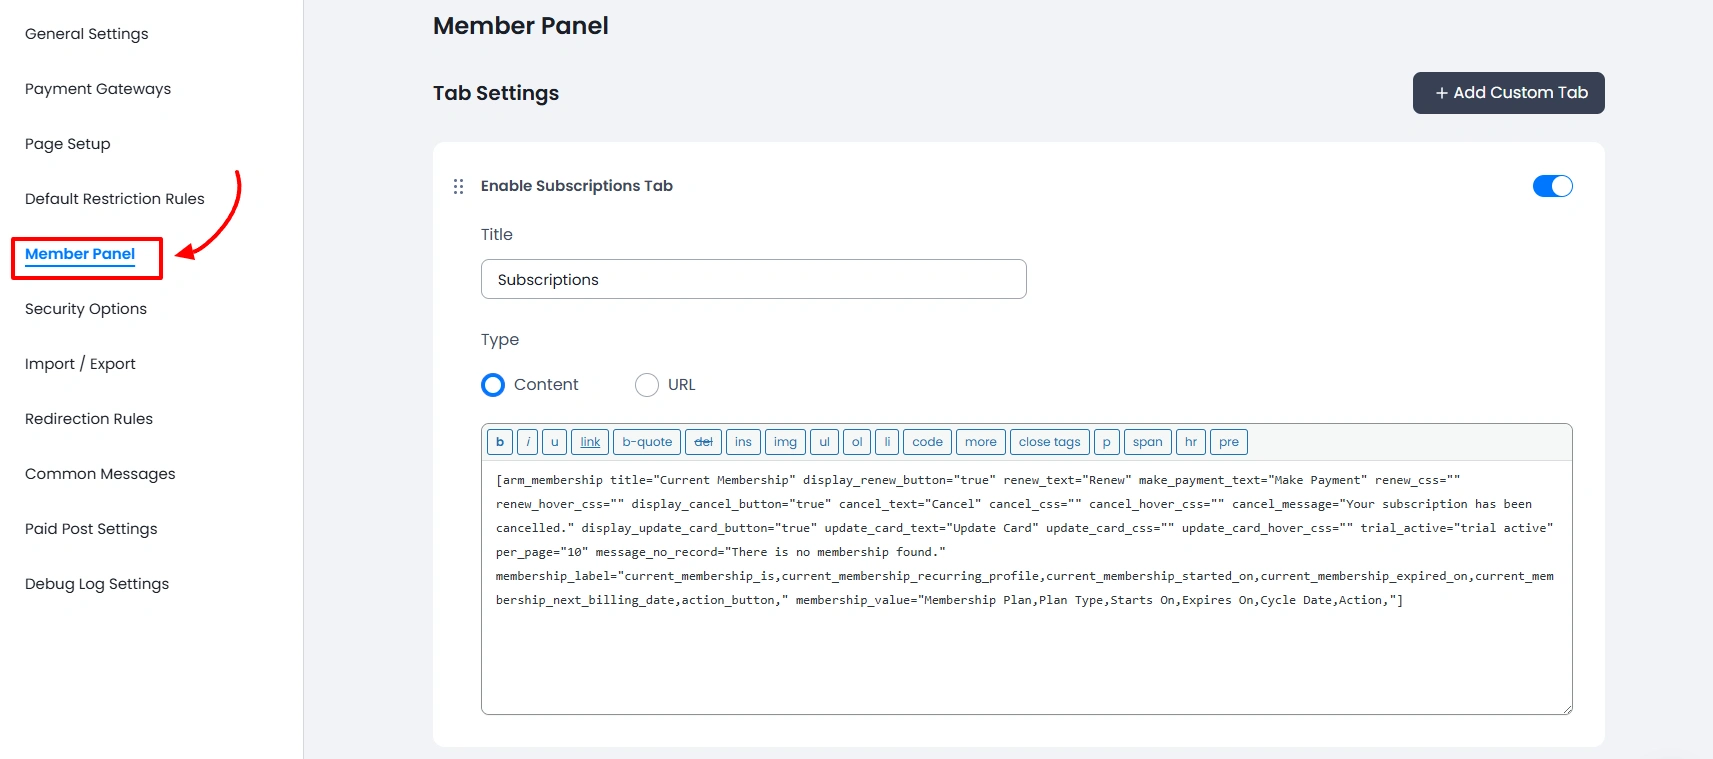
Task: Disable the Enable Subscriptions Tab toggle
Action: (1551, 185)
